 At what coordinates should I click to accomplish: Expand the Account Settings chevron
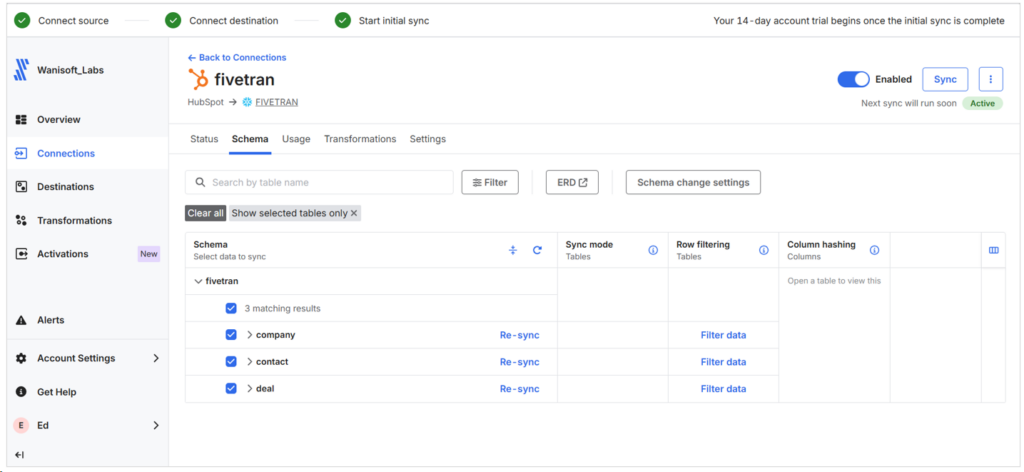(x=155, y=358)
